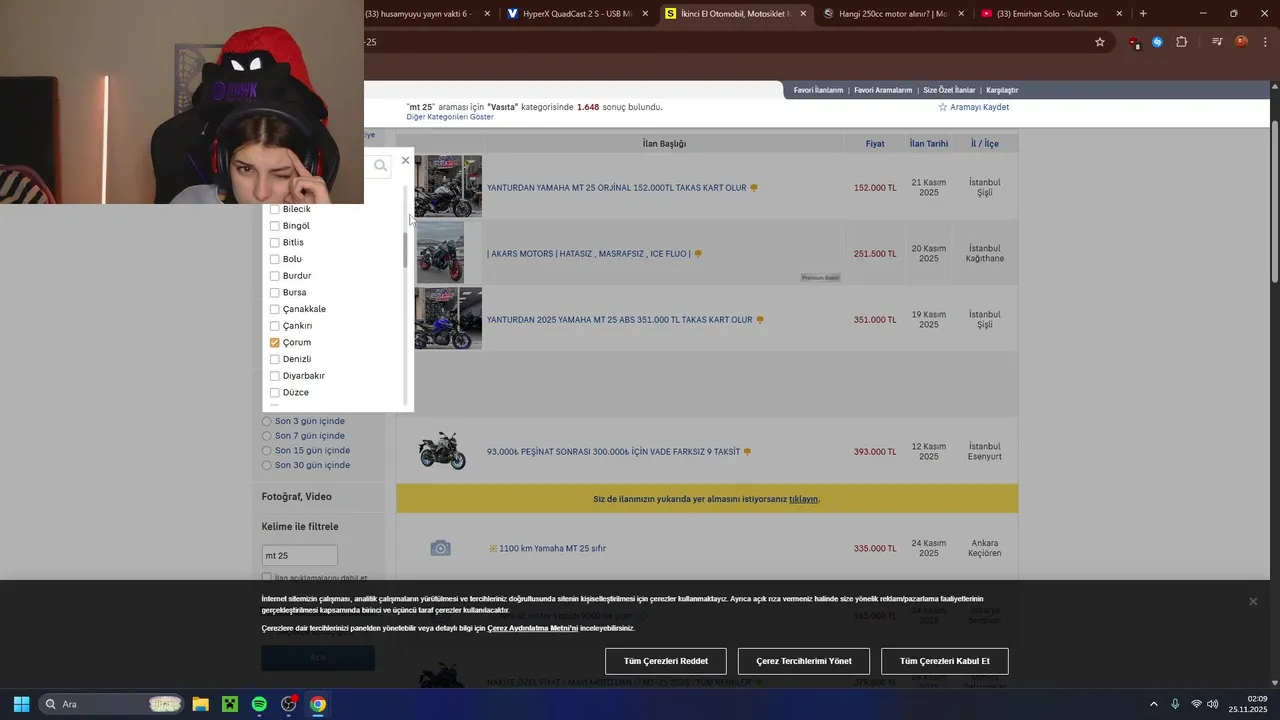Open Size Özel İlanlar menu link
Screen dimensions: 1280x720
[x=949, y=90]
